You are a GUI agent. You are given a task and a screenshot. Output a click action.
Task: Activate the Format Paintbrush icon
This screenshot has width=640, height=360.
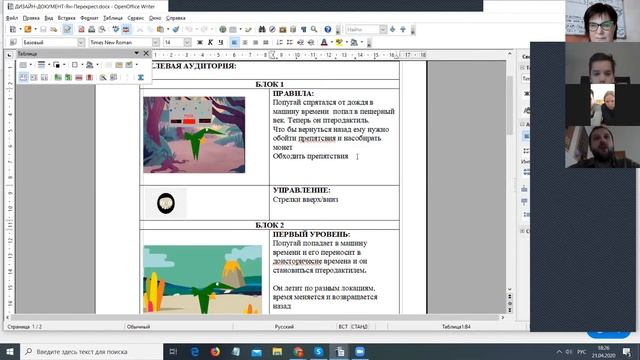coord(176,29)
